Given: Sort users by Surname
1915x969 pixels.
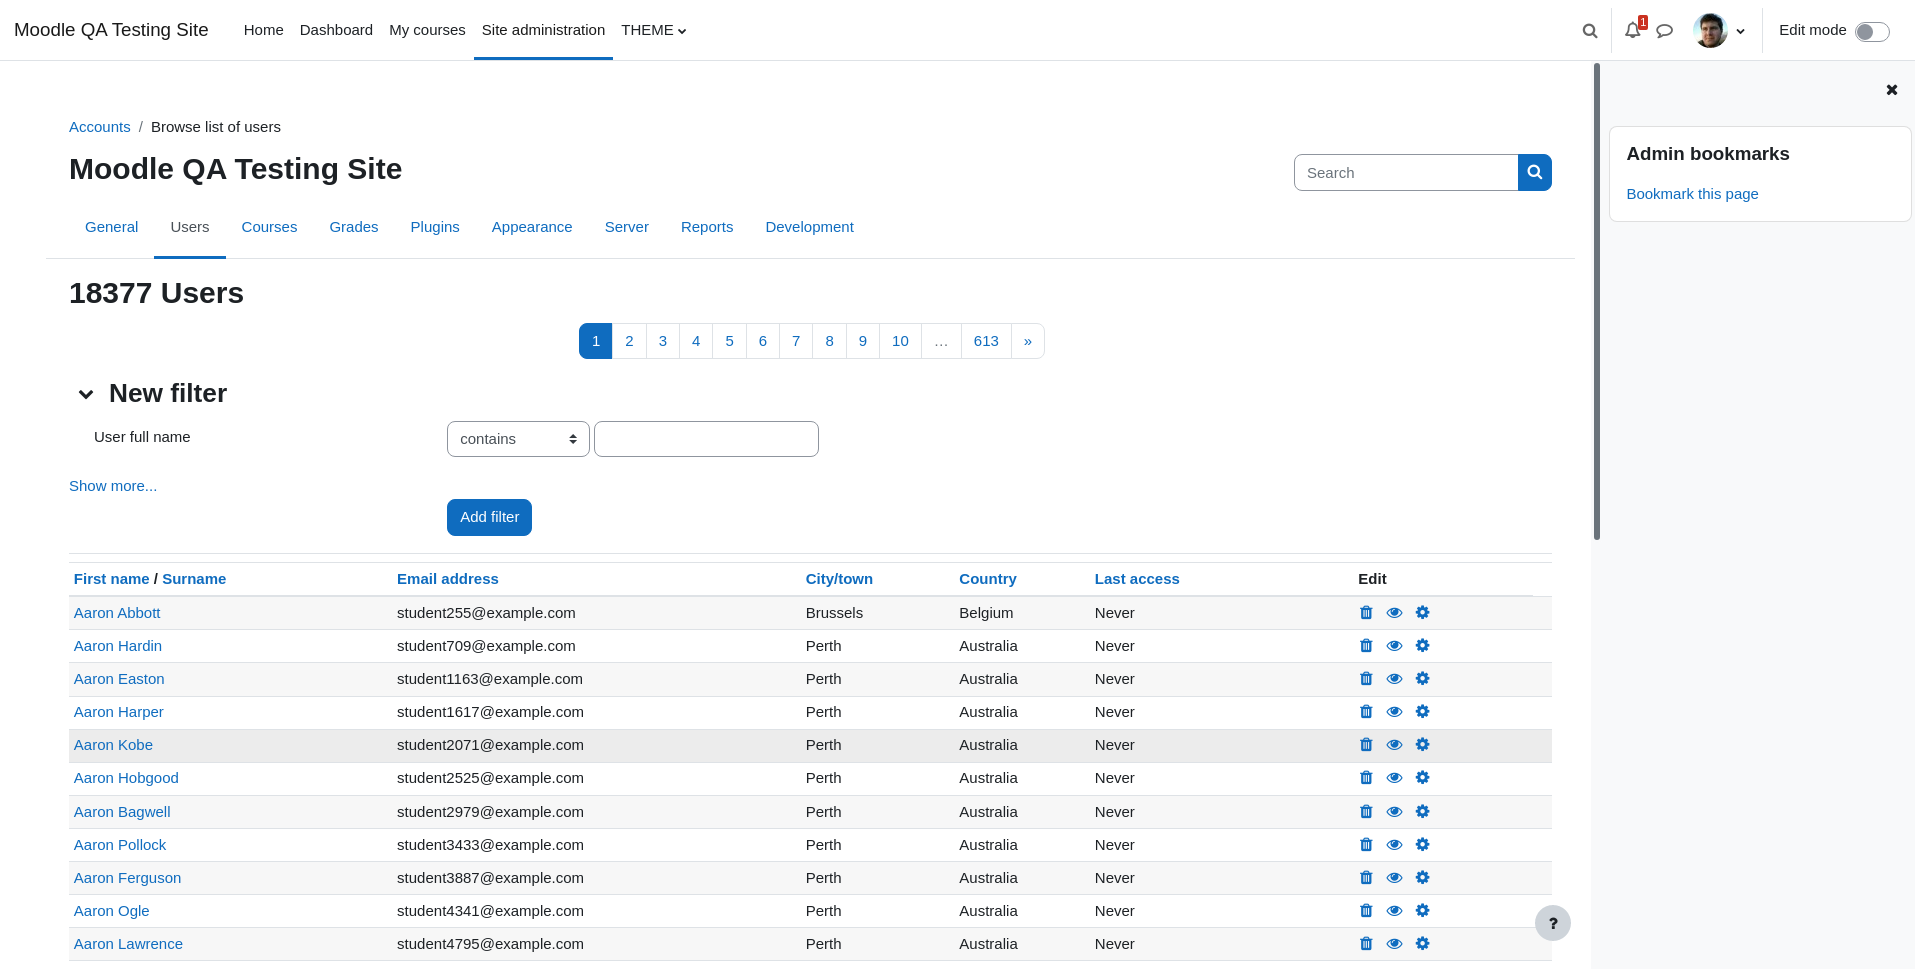Looking at the screenshot, I should [x=194, y=579].
